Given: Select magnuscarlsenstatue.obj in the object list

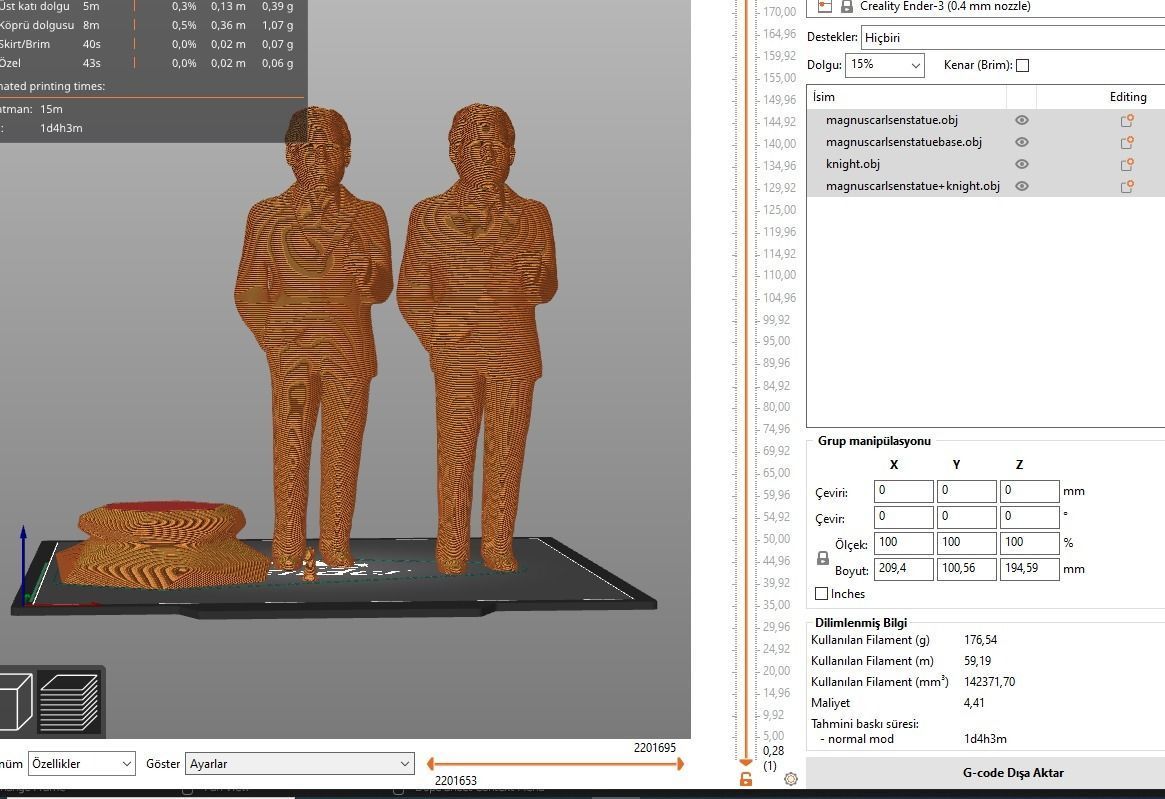Looking at the screenshot, I should coord(892,120).
